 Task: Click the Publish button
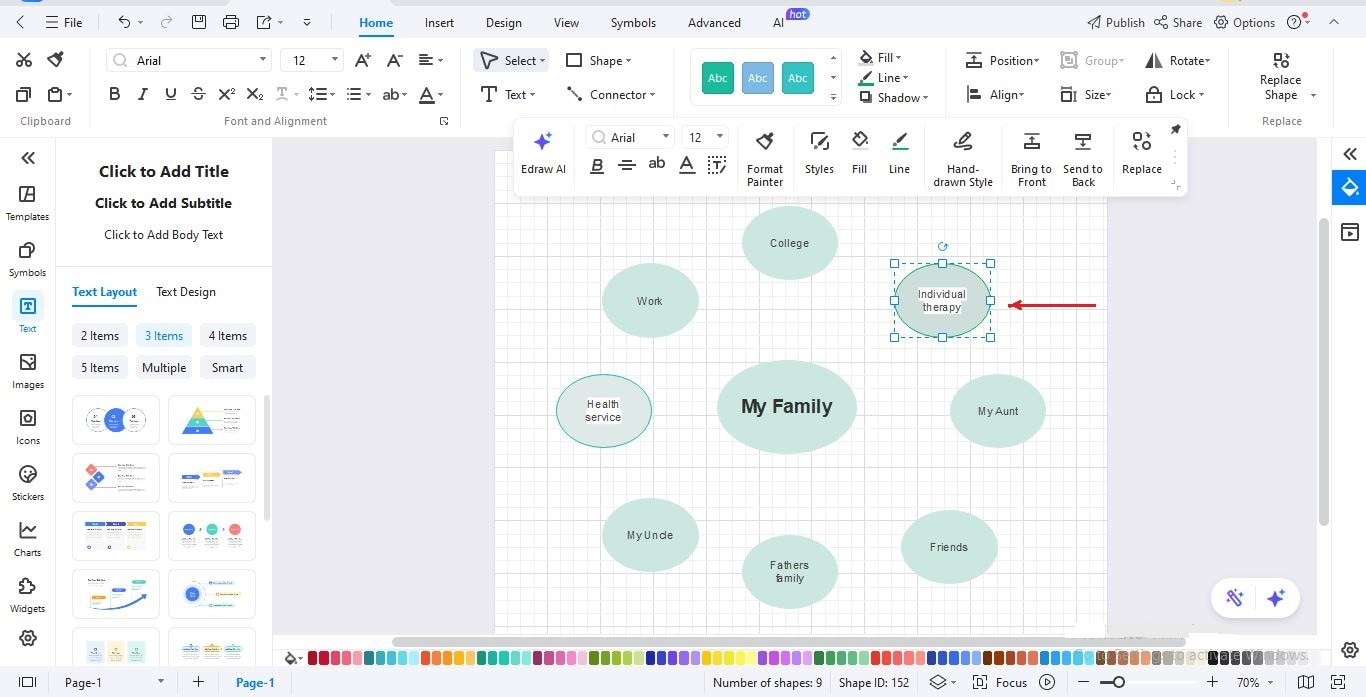1115,22
